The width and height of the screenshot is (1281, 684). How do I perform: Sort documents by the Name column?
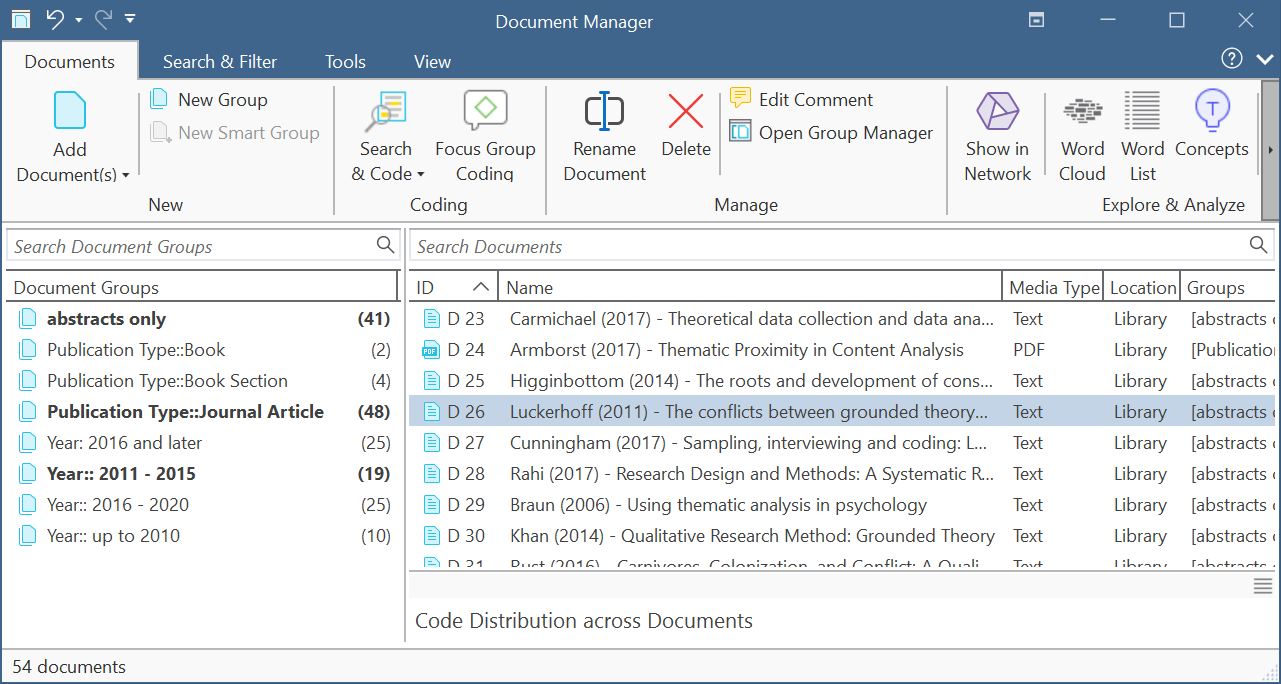click(750, 287)
